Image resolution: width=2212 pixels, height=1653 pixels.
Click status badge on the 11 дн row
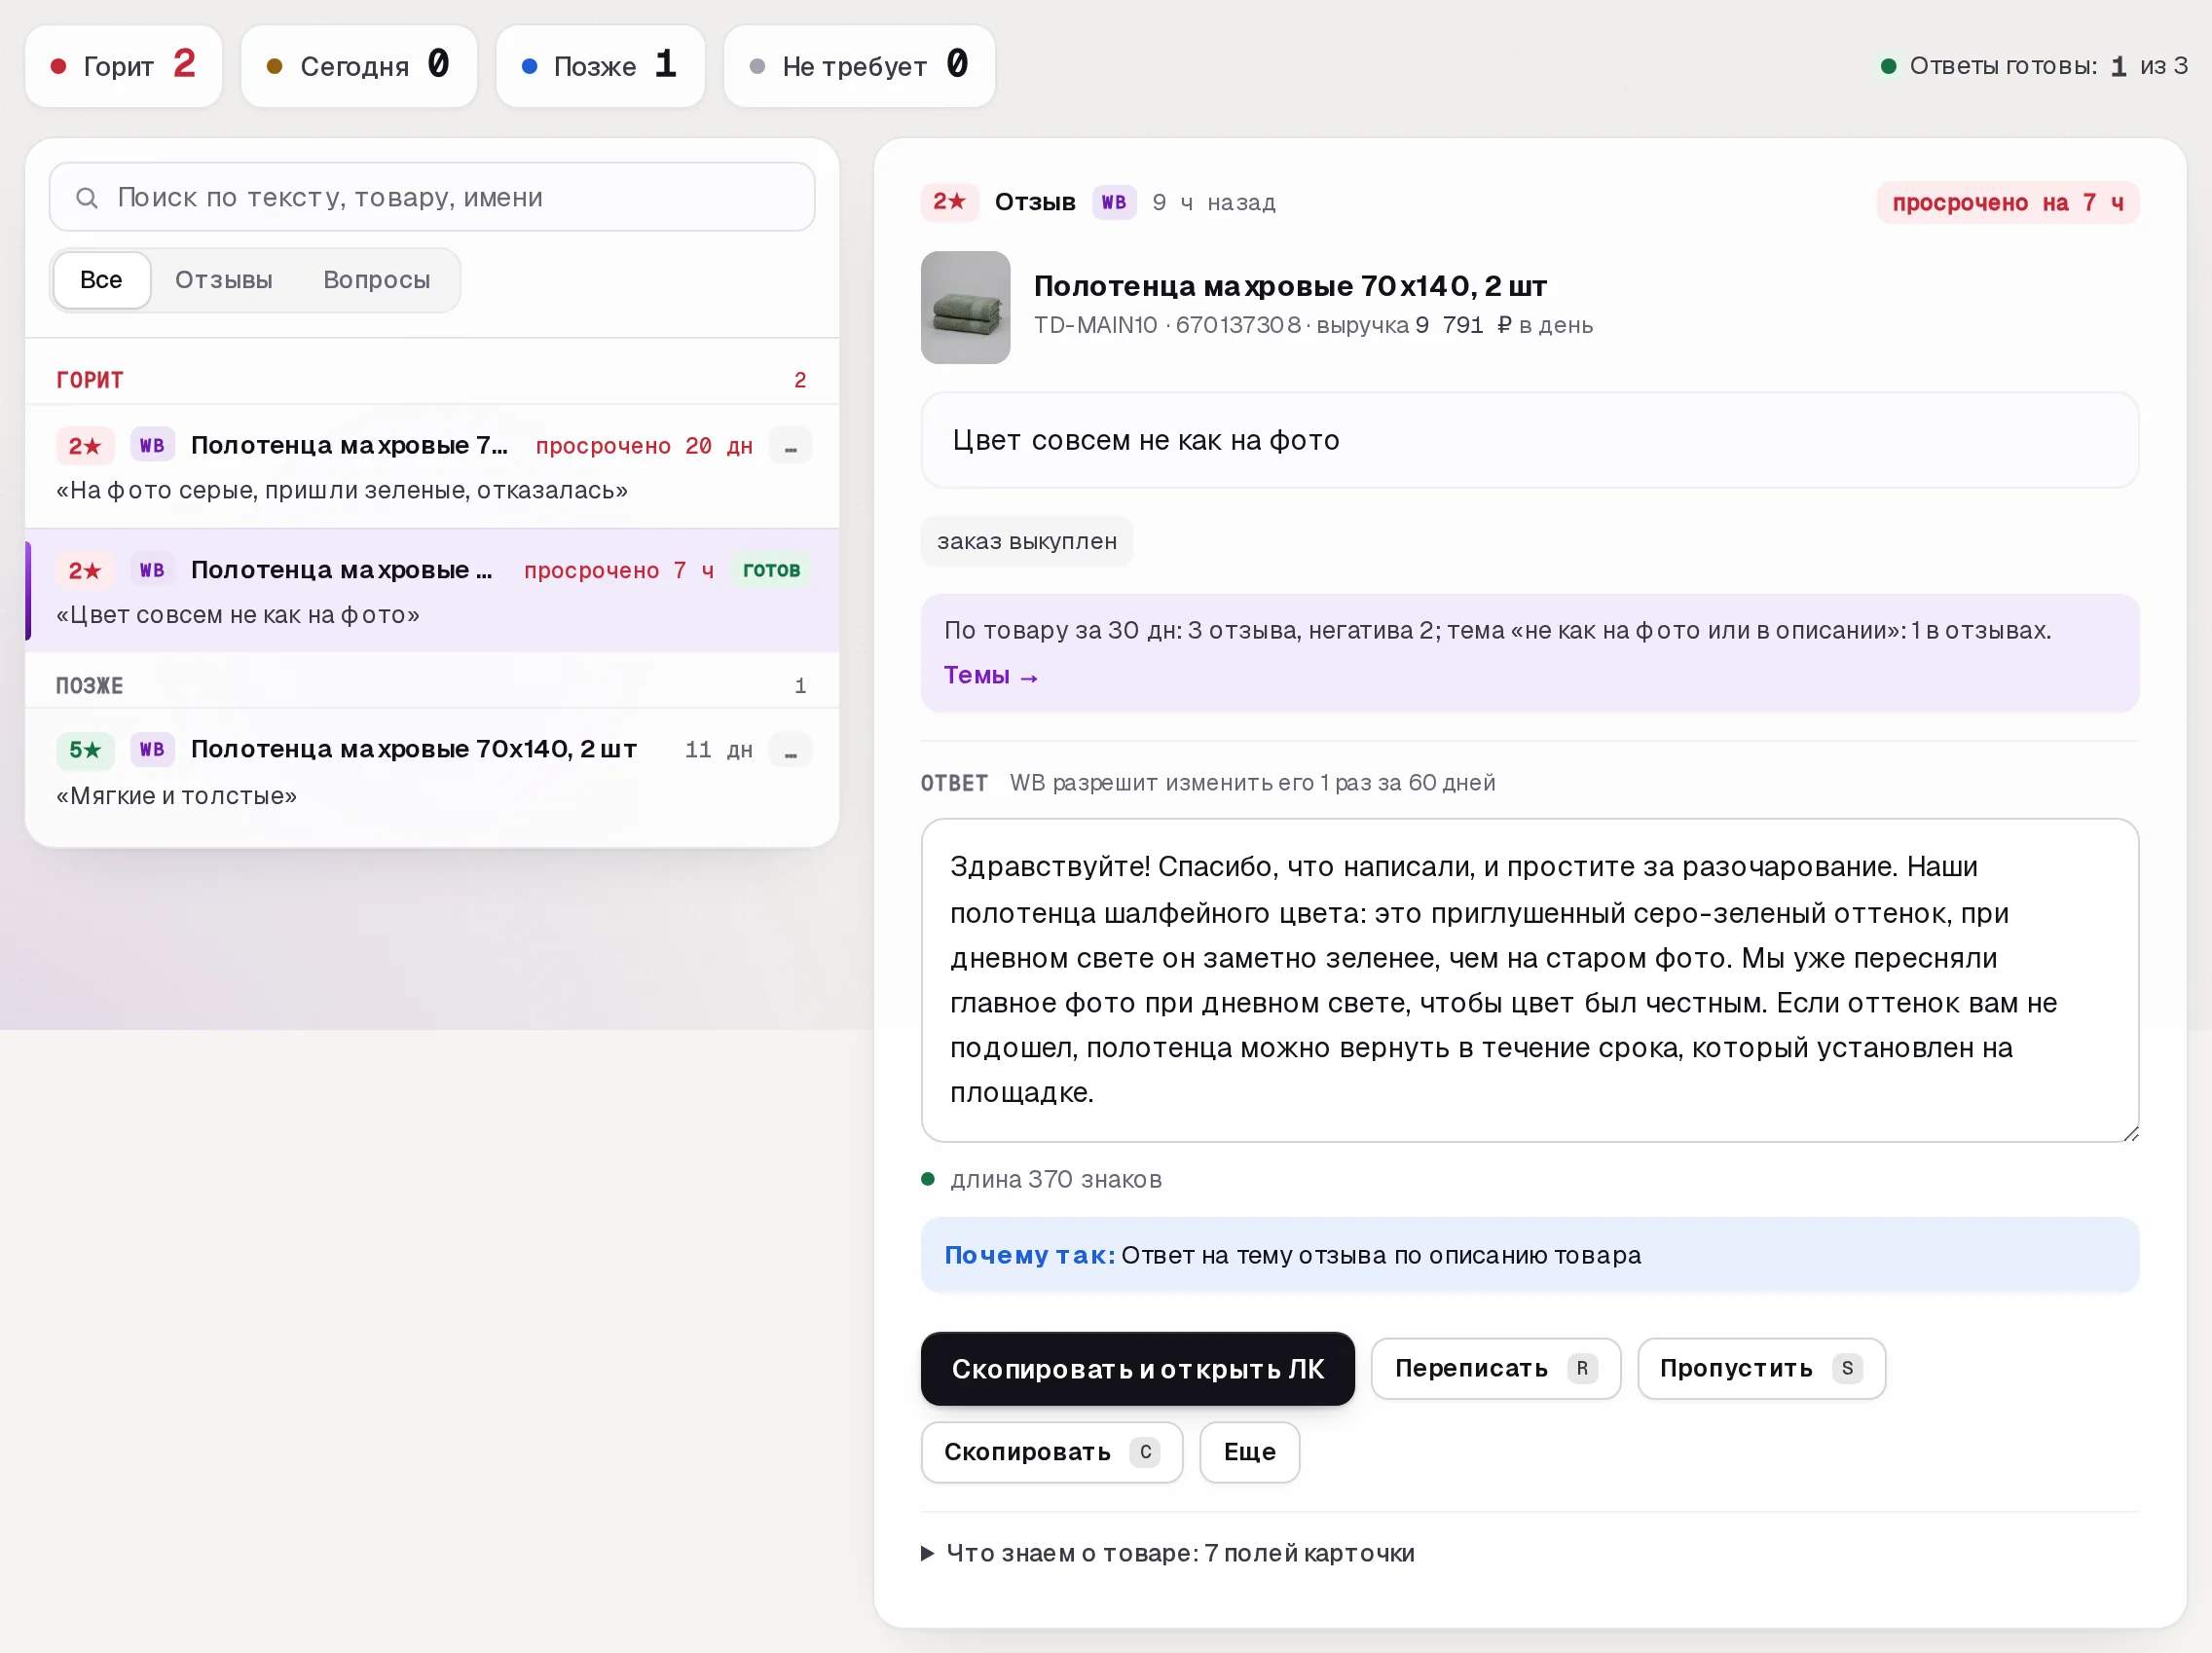coord(790,750)
